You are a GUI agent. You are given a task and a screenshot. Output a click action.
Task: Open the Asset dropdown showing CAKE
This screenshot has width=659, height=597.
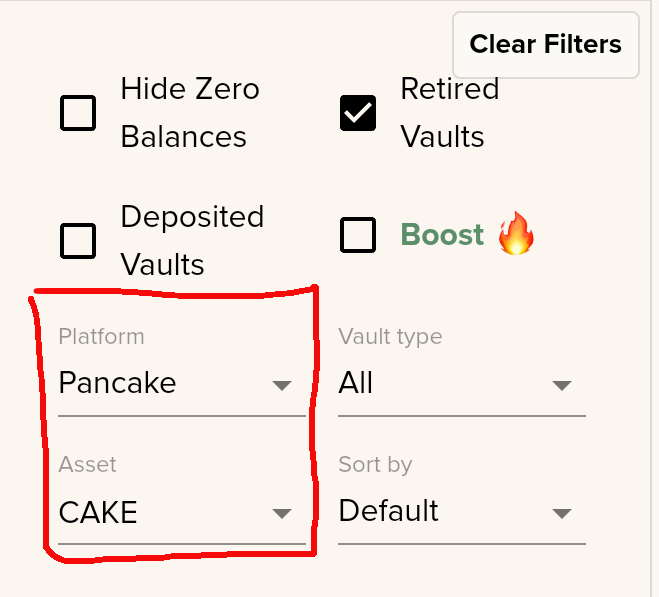[182, 512]
